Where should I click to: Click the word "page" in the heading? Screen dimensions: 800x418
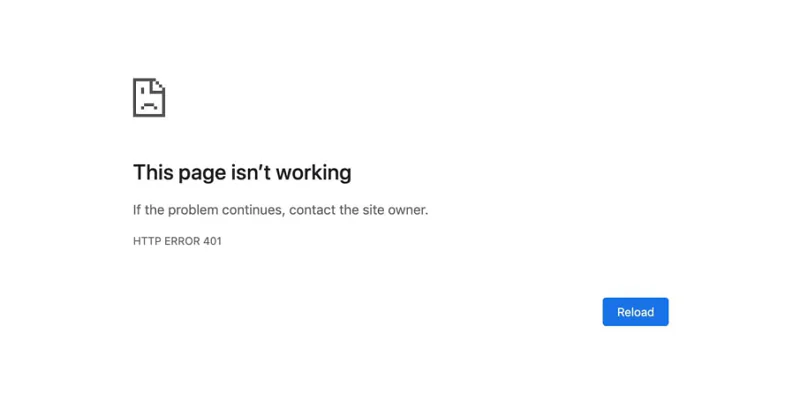pyautogui.click(x=201, y=173)
